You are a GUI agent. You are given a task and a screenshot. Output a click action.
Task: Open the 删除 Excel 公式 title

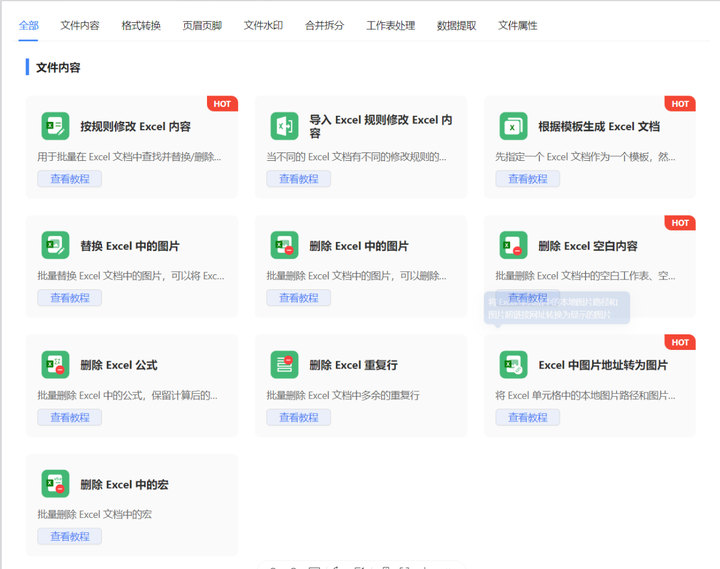click(119, 365)
